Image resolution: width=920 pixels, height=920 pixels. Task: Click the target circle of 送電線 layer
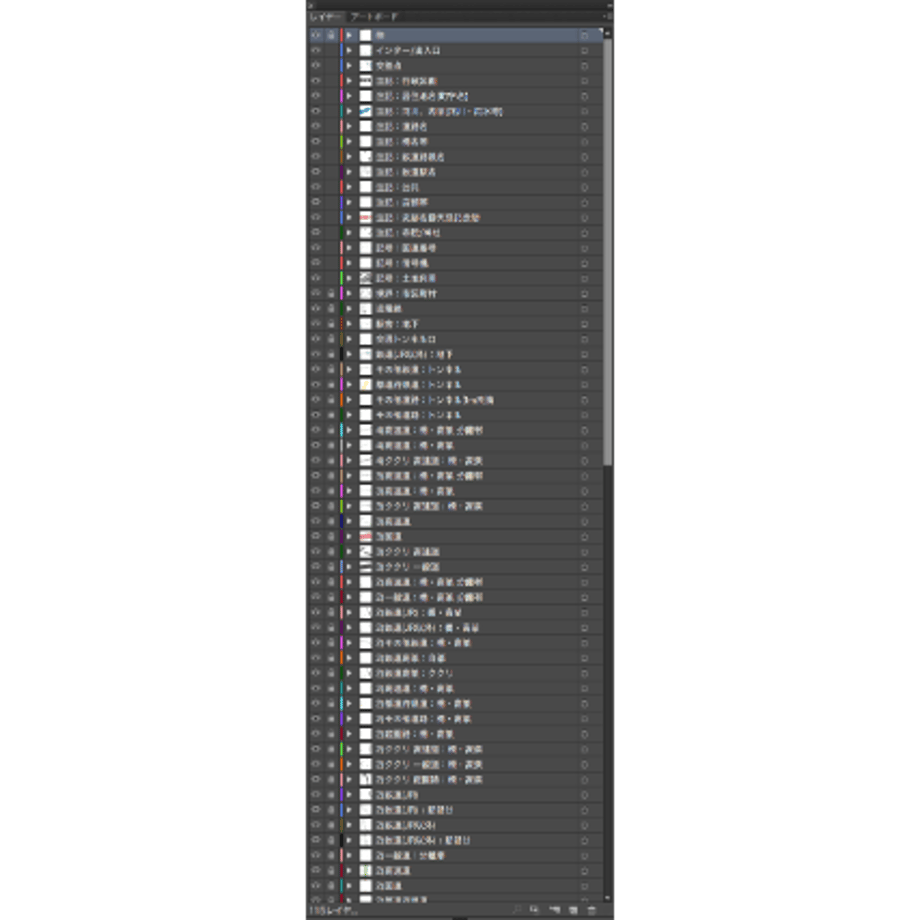[584, 309]
